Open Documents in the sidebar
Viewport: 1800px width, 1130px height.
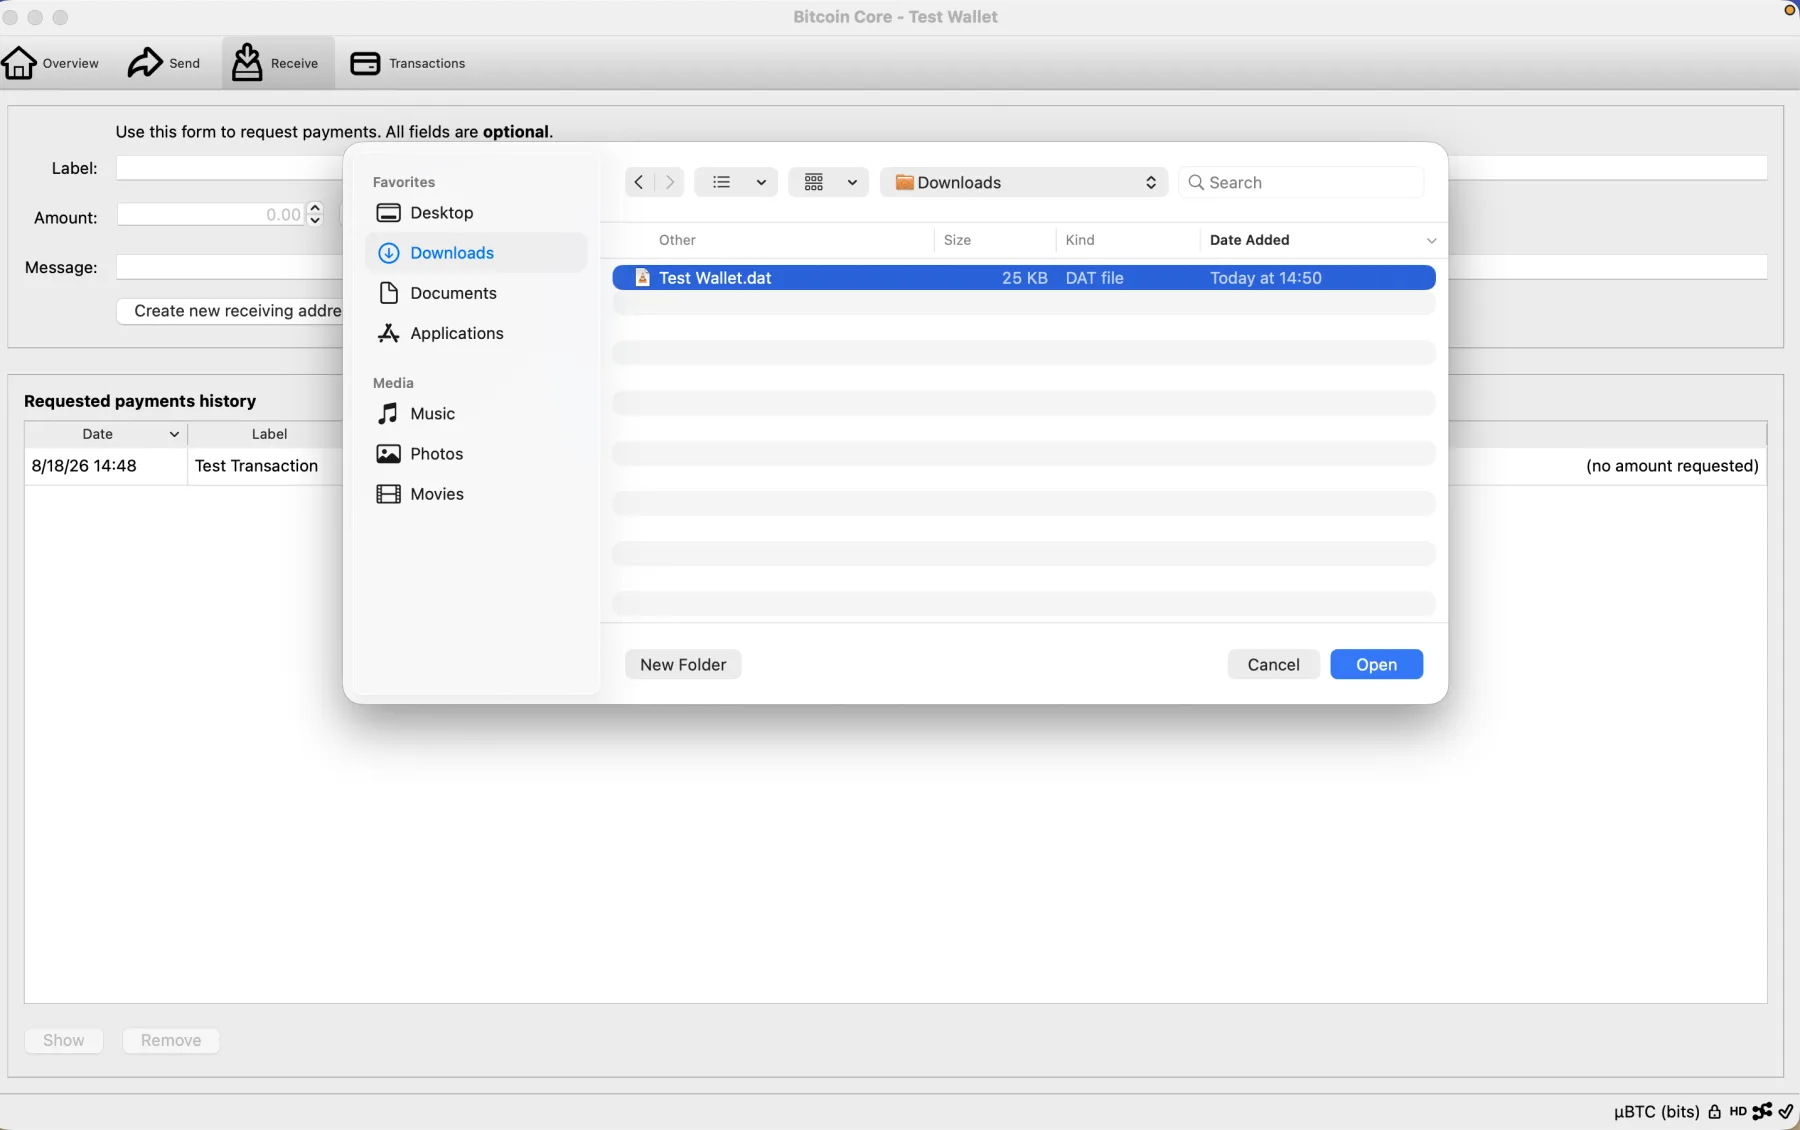point(476,293)
